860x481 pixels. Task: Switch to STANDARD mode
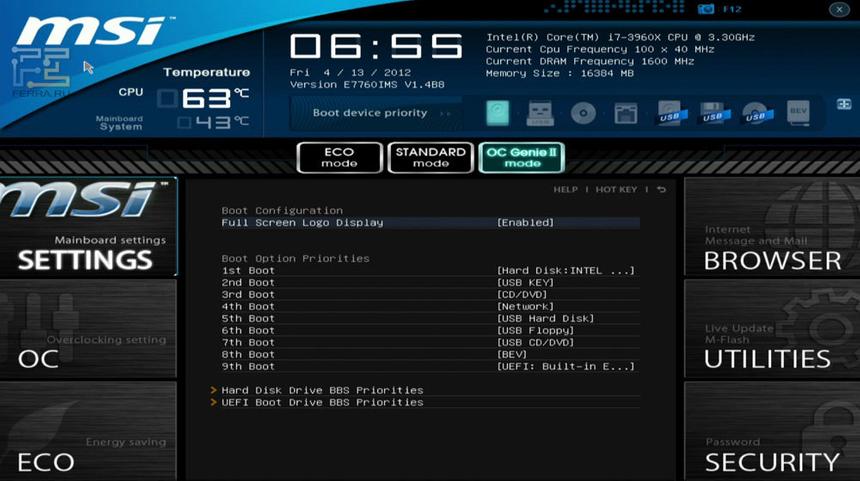(431, 157)
